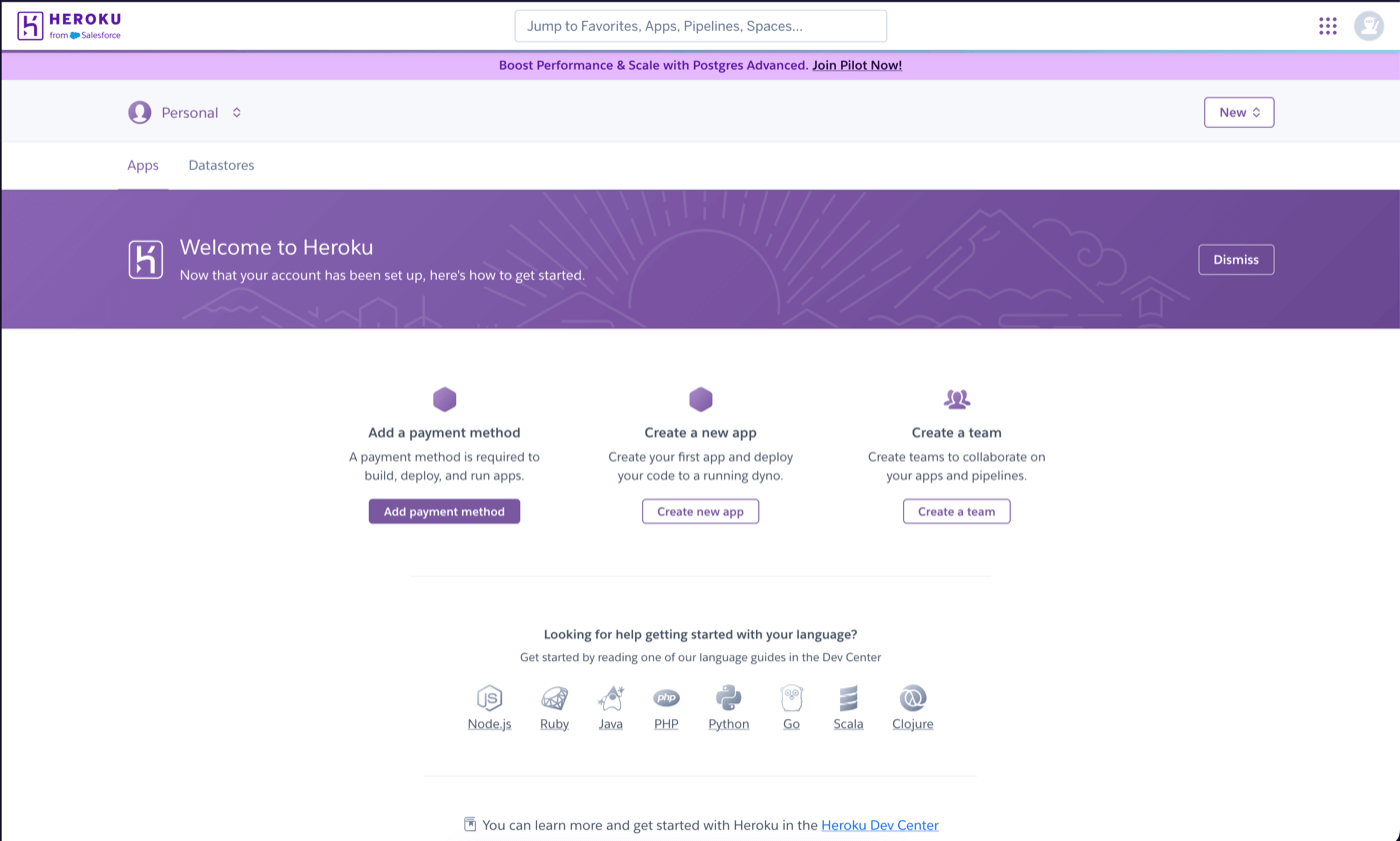1400x841 pixels.
Task: Open the Node.js language guide
Action: pos(489,707)
